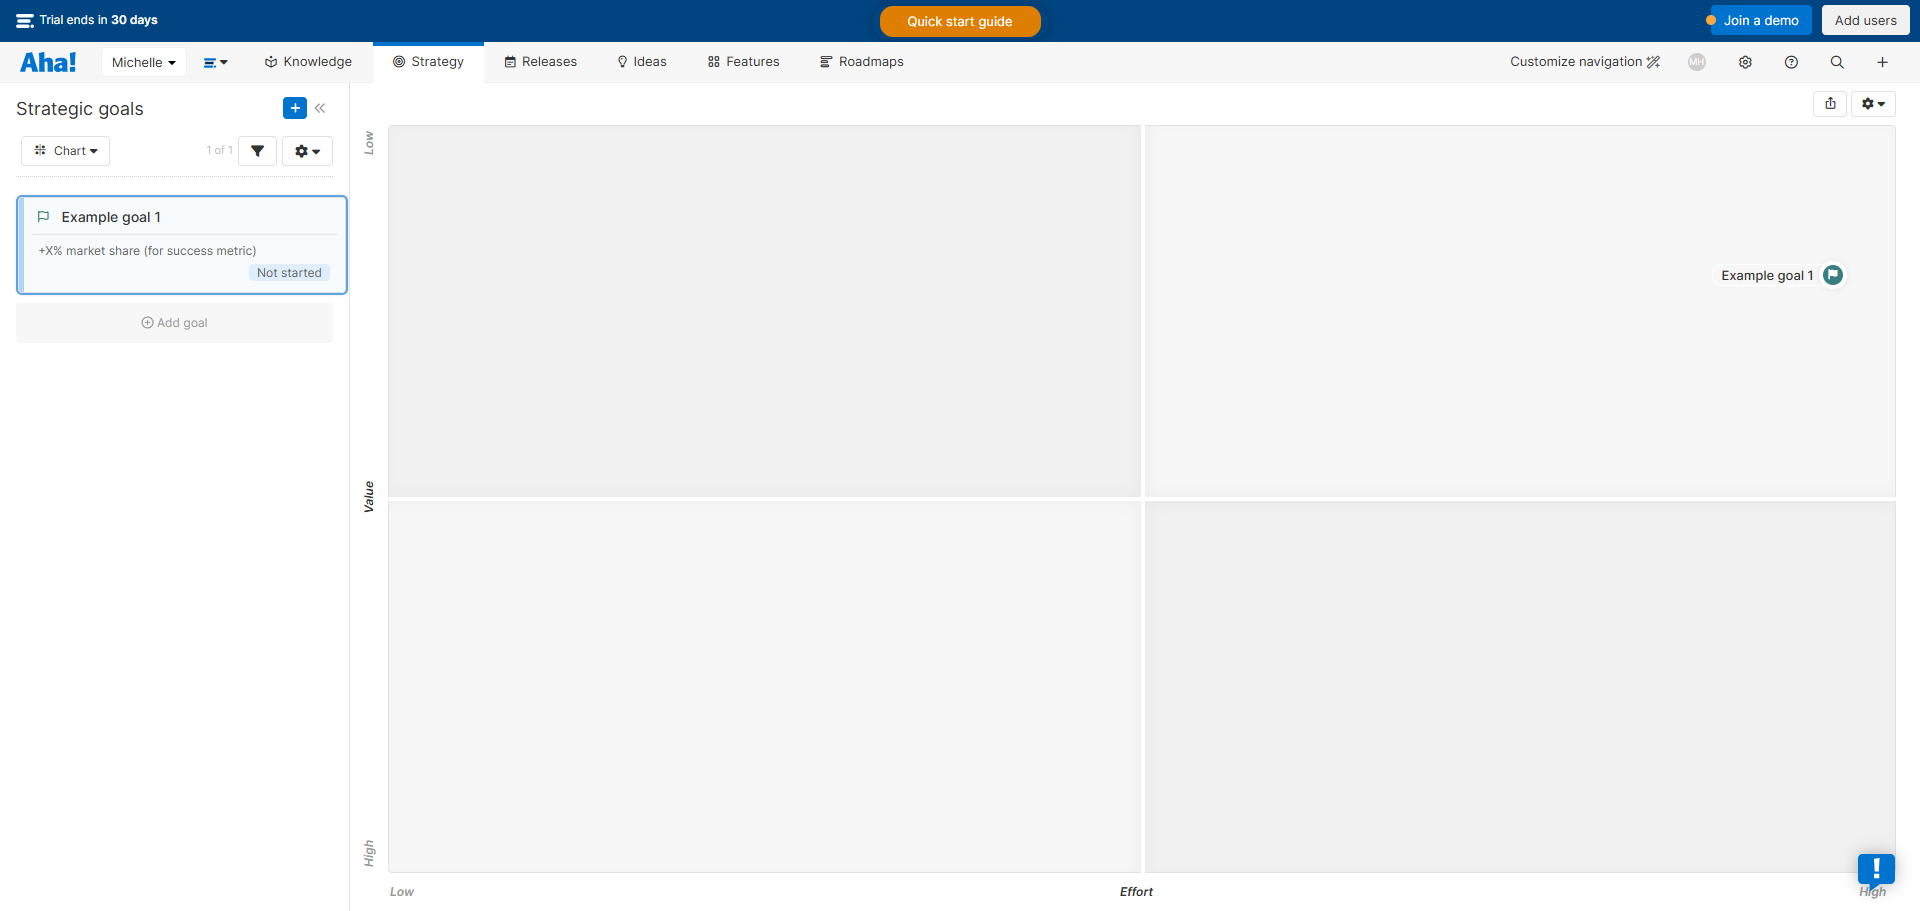
Task: Open the help question mark icon
Action: [1791, 62]
